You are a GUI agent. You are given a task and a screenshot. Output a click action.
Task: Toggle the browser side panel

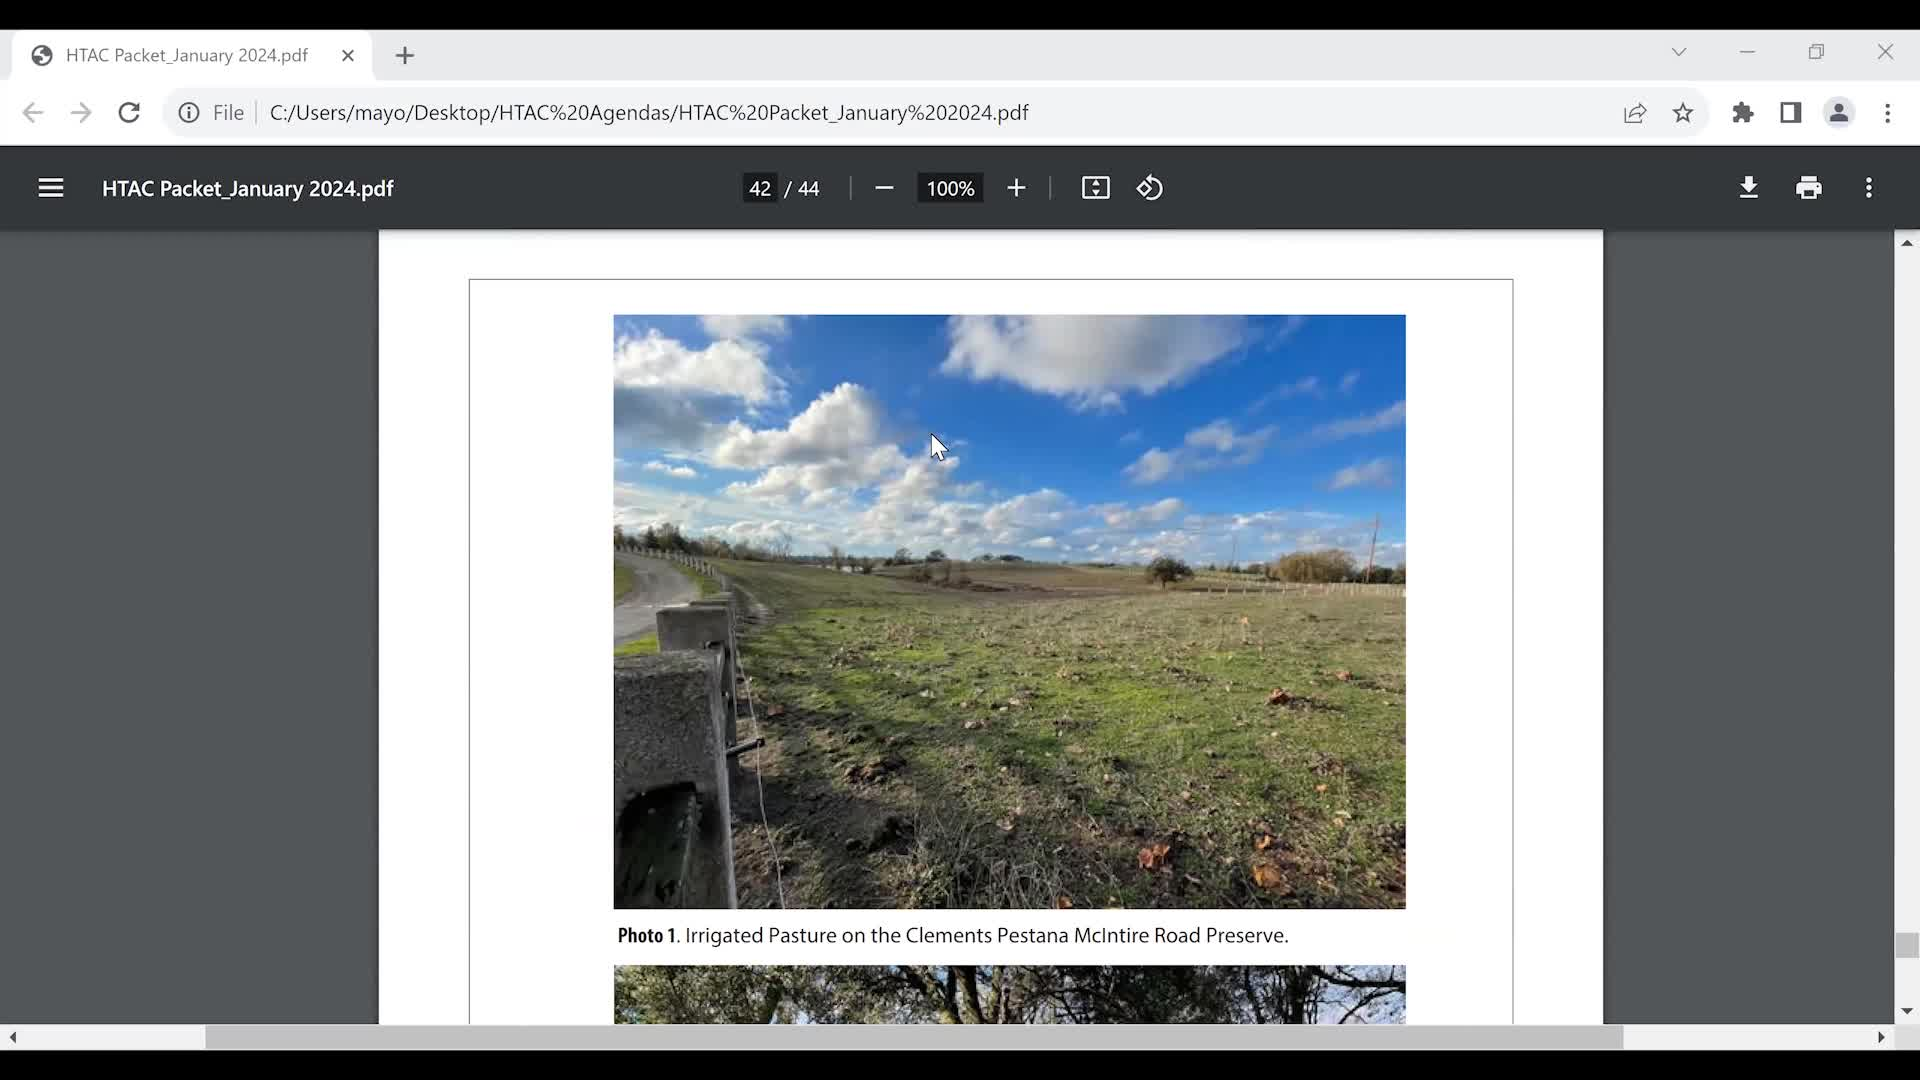coord(1791,113)
